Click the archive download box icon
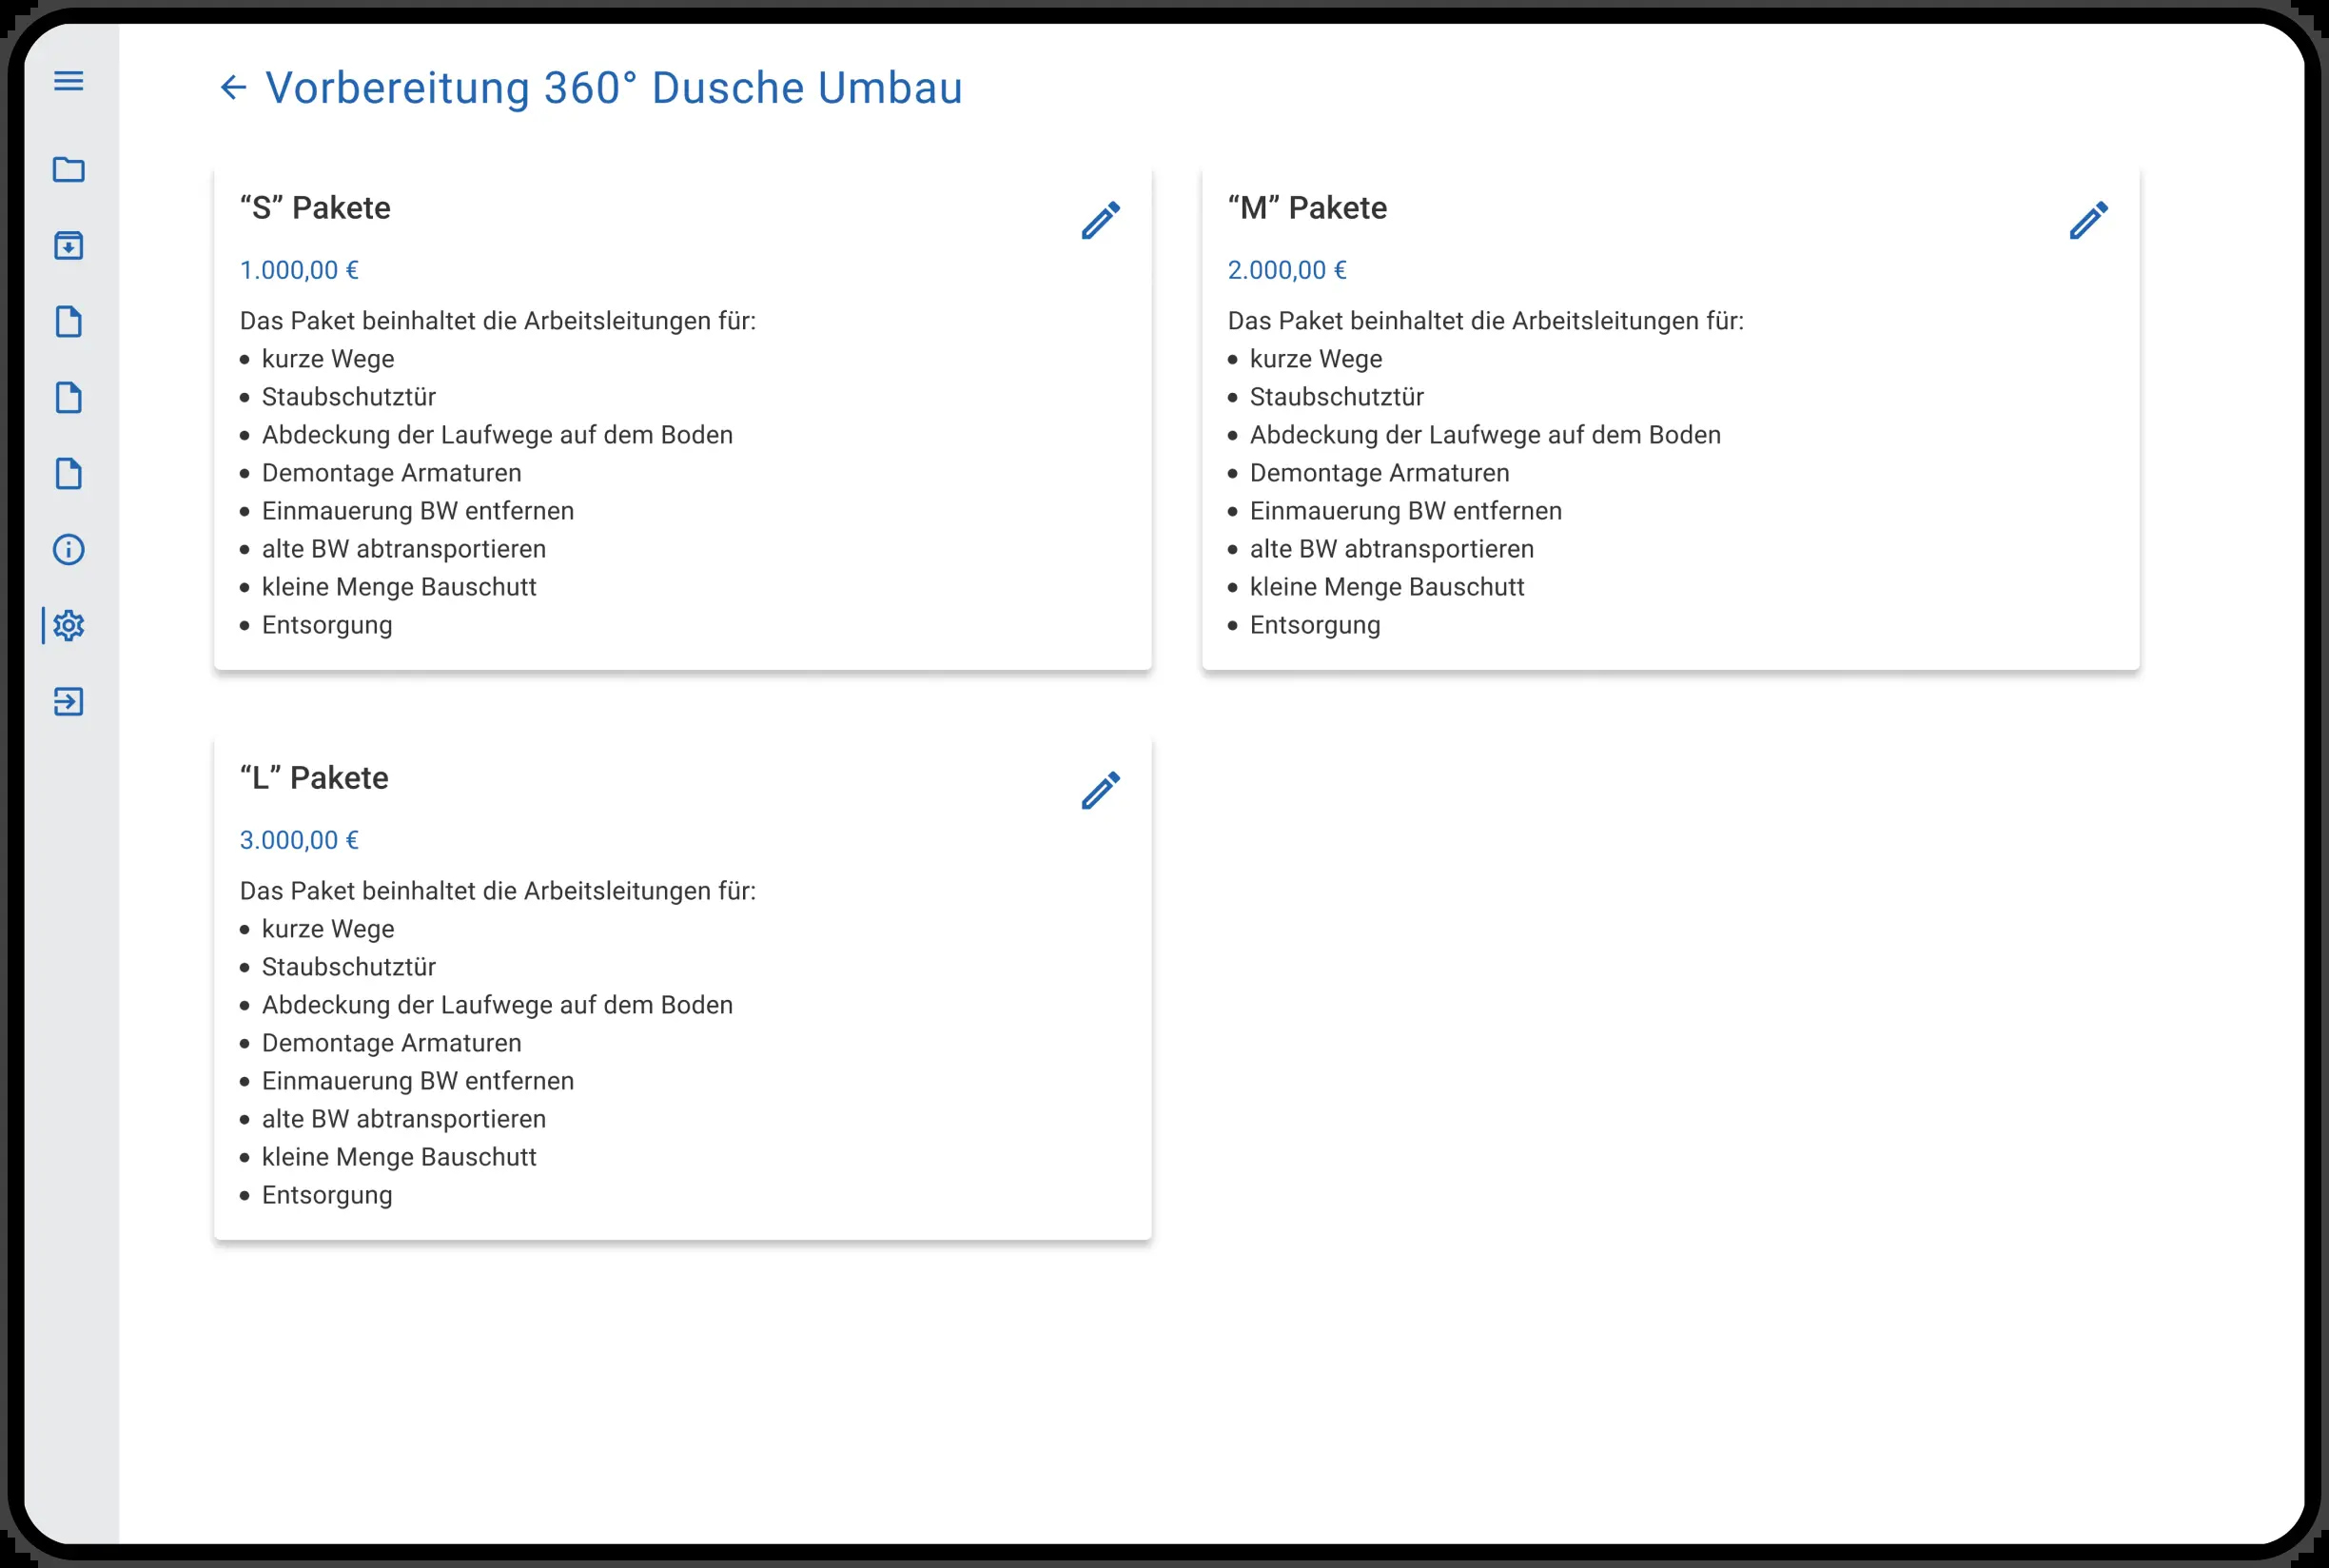This screenshot has width=2329, height=1568. click(68, 245)
